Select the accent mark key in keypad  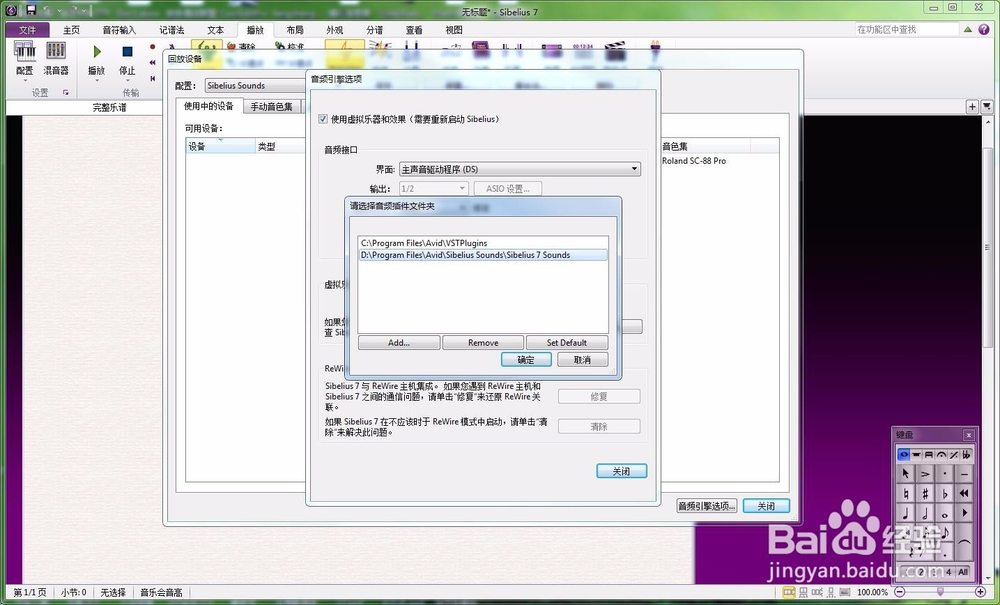click(x=925, y=474)
